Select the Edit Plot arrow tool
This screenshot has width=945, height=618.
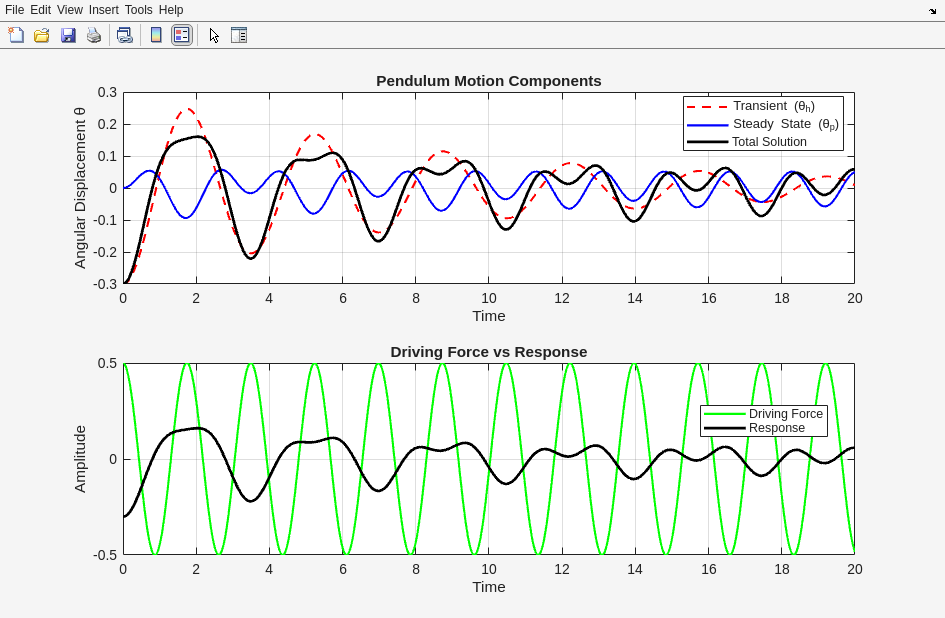pyautogui.click(x=214, y=35)
